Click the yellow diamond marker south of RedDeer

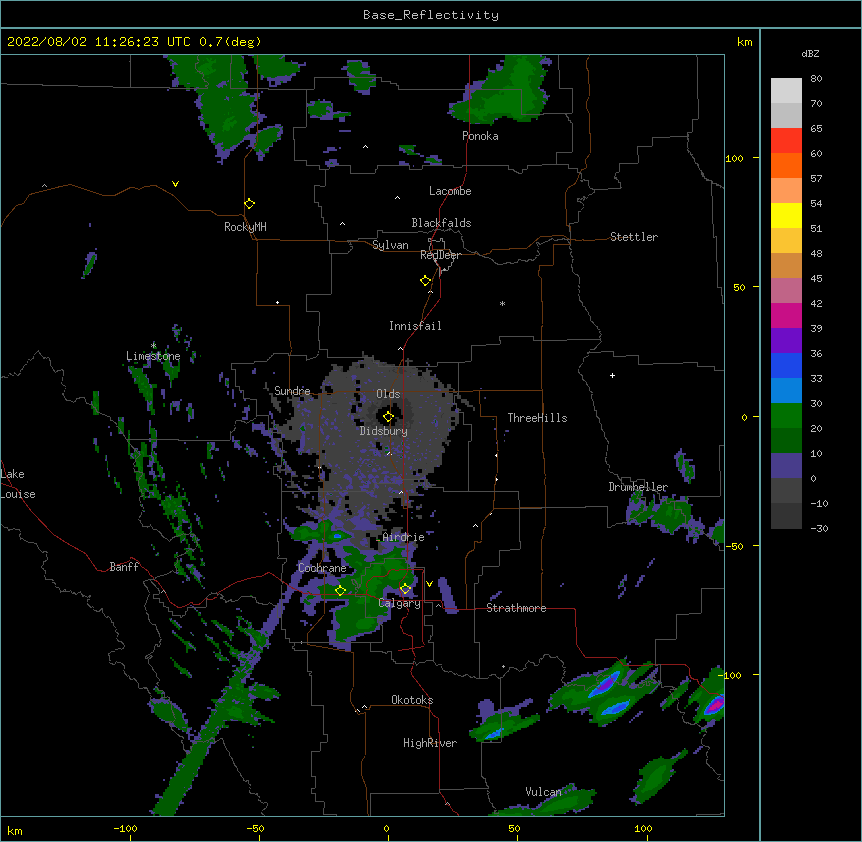tap(426, 281)
